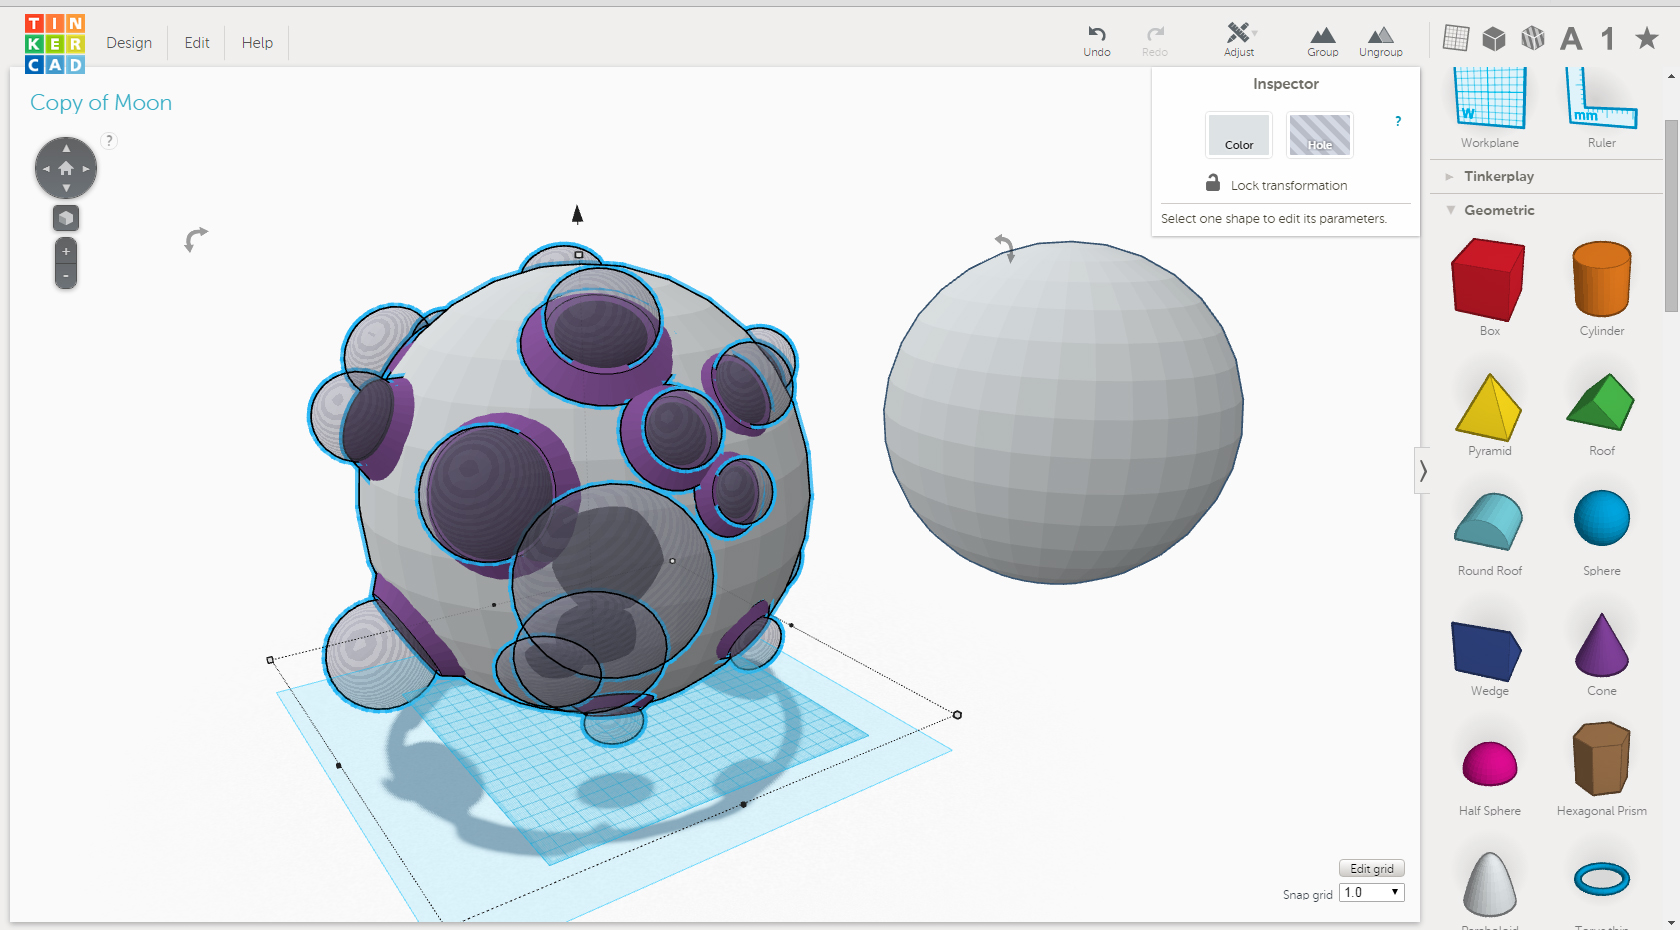
Task: Undo the last action
Action: 1097,41
